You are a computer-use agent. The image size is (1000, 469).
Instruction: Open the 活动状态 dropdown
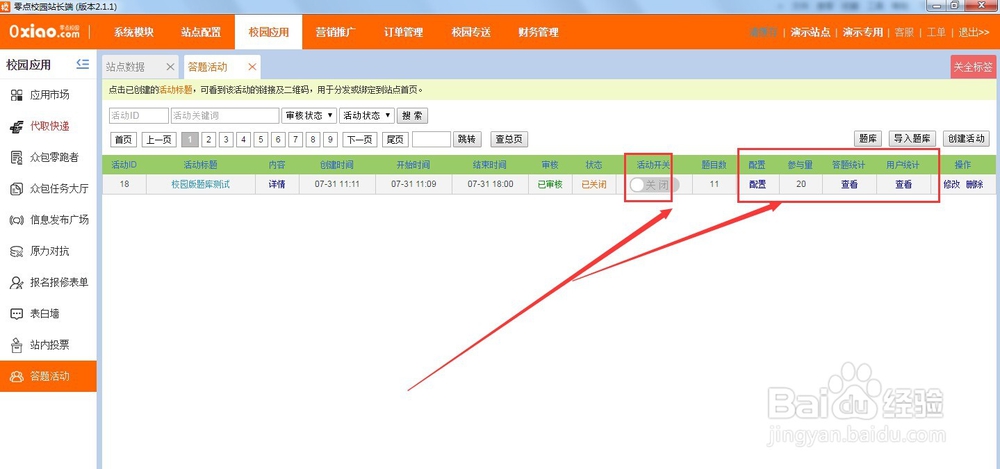[367, 115]
